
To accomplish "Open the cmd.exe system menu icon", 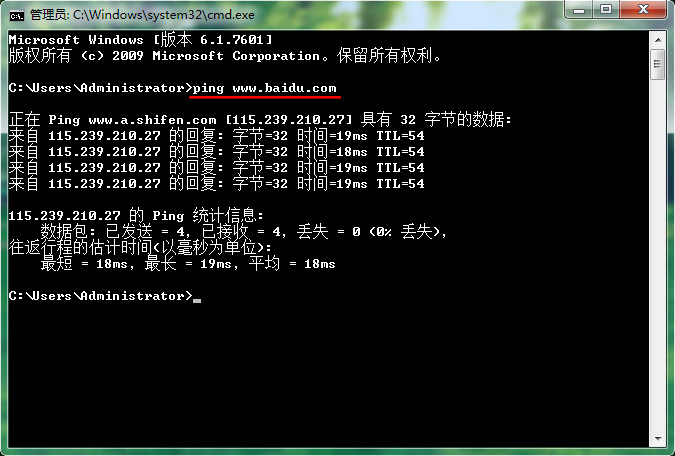I will [17, 16].
